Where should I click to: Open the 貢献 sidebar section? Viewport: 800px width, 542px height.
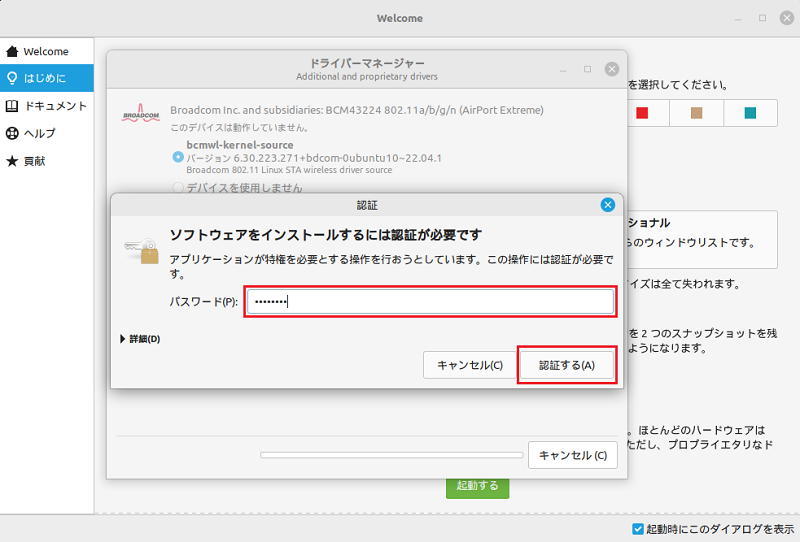click(46, 161)
